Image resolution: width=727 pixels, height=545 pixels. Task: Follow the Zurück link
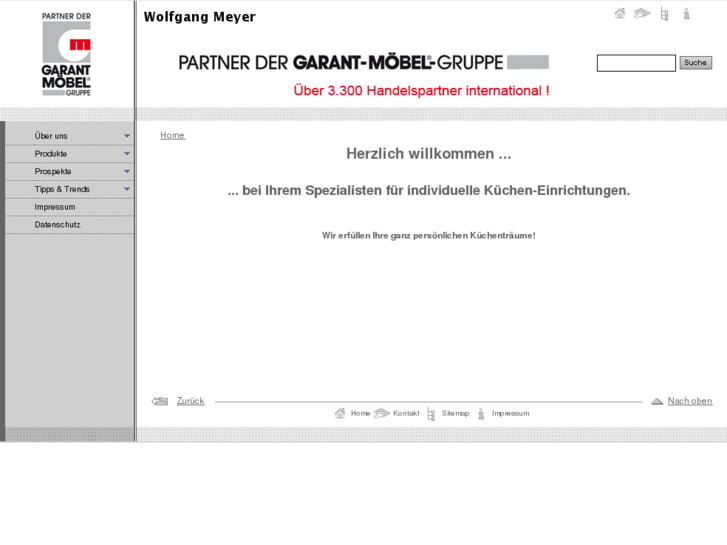[x=190, y=401]
